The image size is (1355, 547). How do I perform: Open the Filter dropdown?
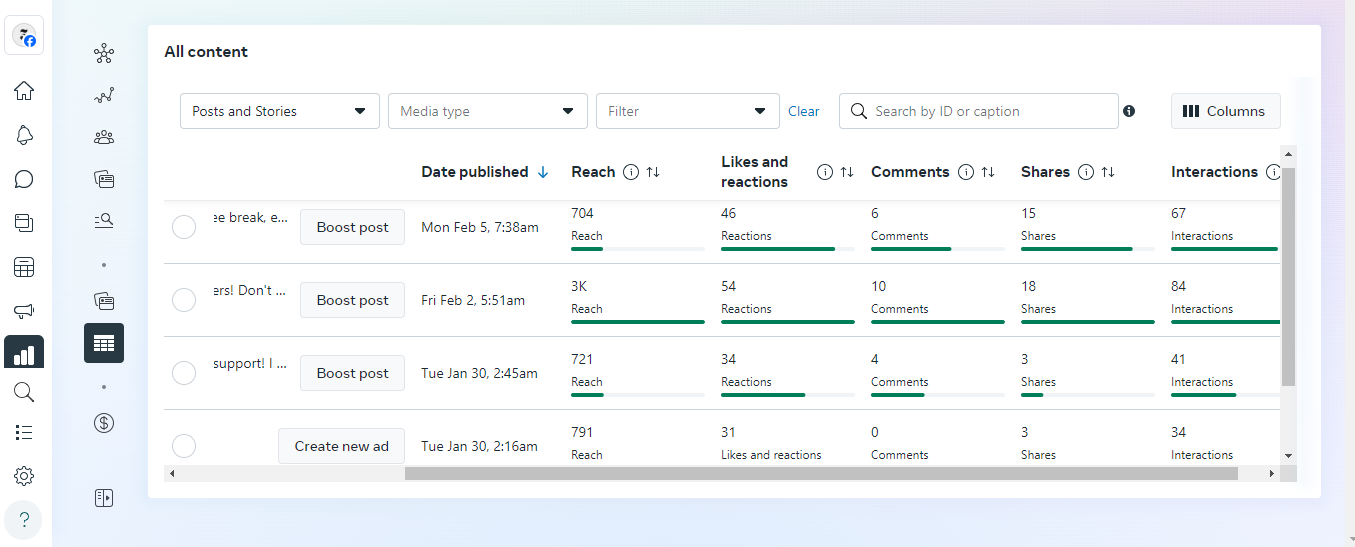point(687,111)
